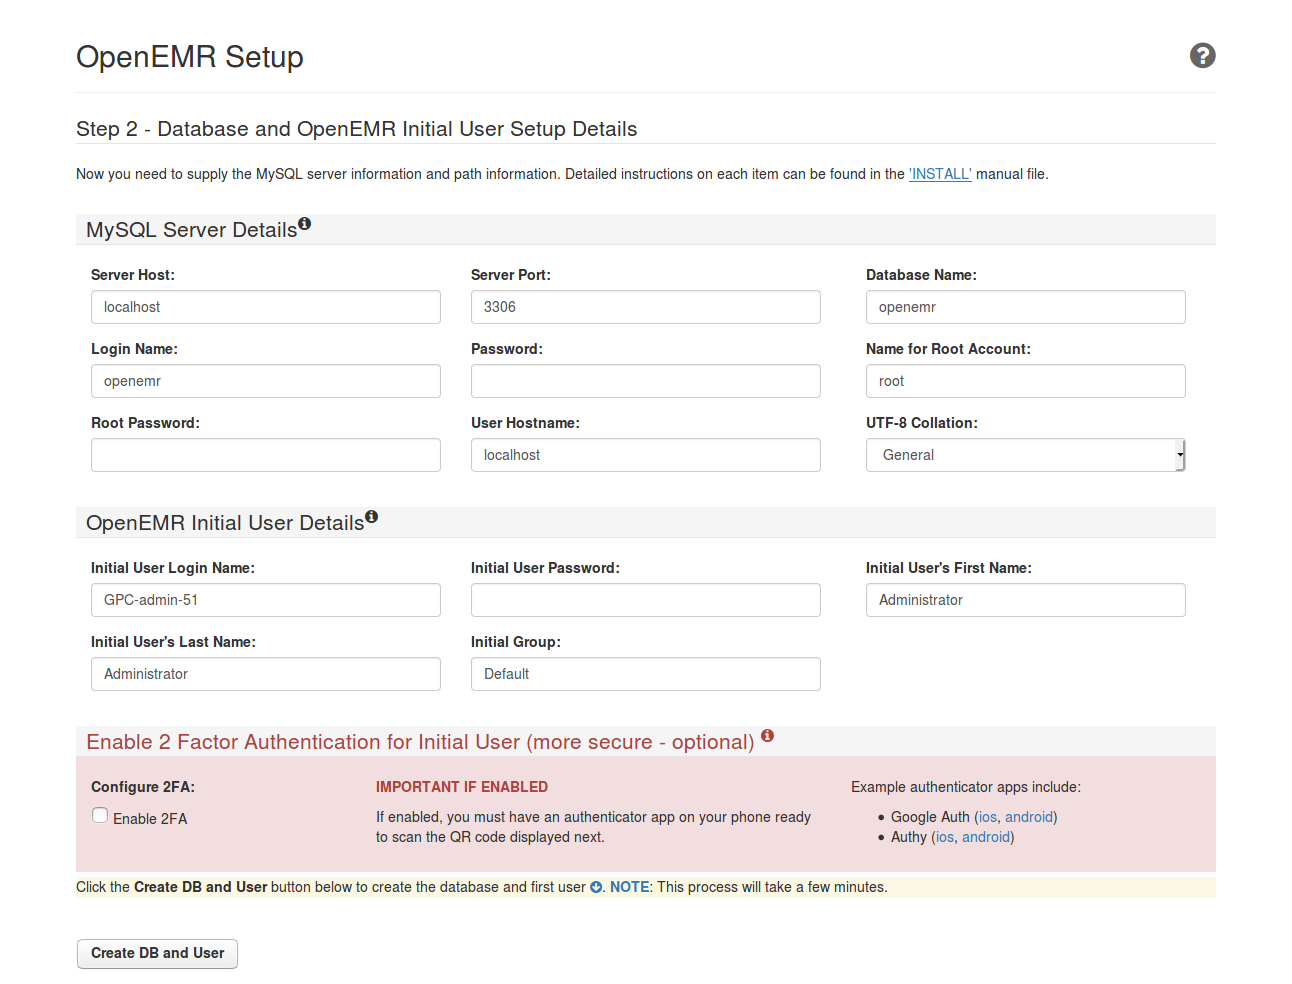Focus the Root Password field
Image resolution: width=1292 pixels, height=984 pixels.
[x=265, y=455]
